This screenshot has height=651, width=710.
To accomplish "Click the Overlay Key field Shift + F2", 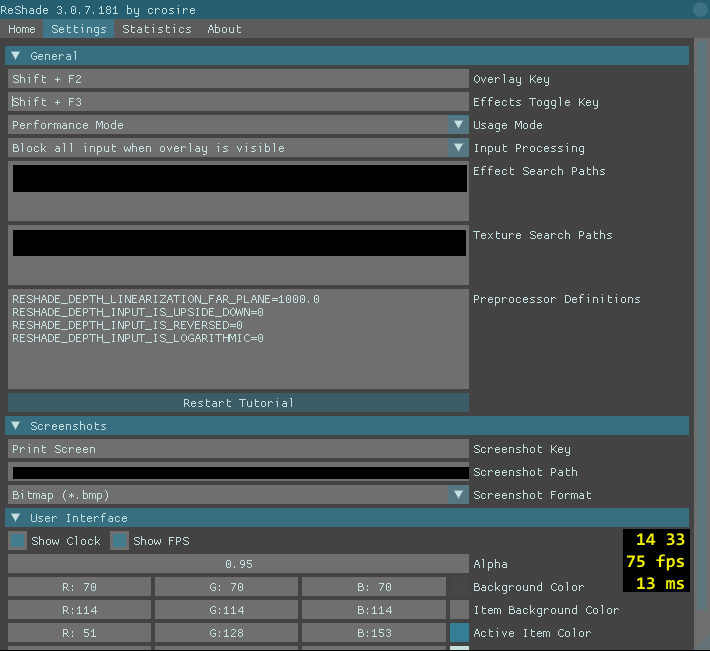I will (238, 79).
